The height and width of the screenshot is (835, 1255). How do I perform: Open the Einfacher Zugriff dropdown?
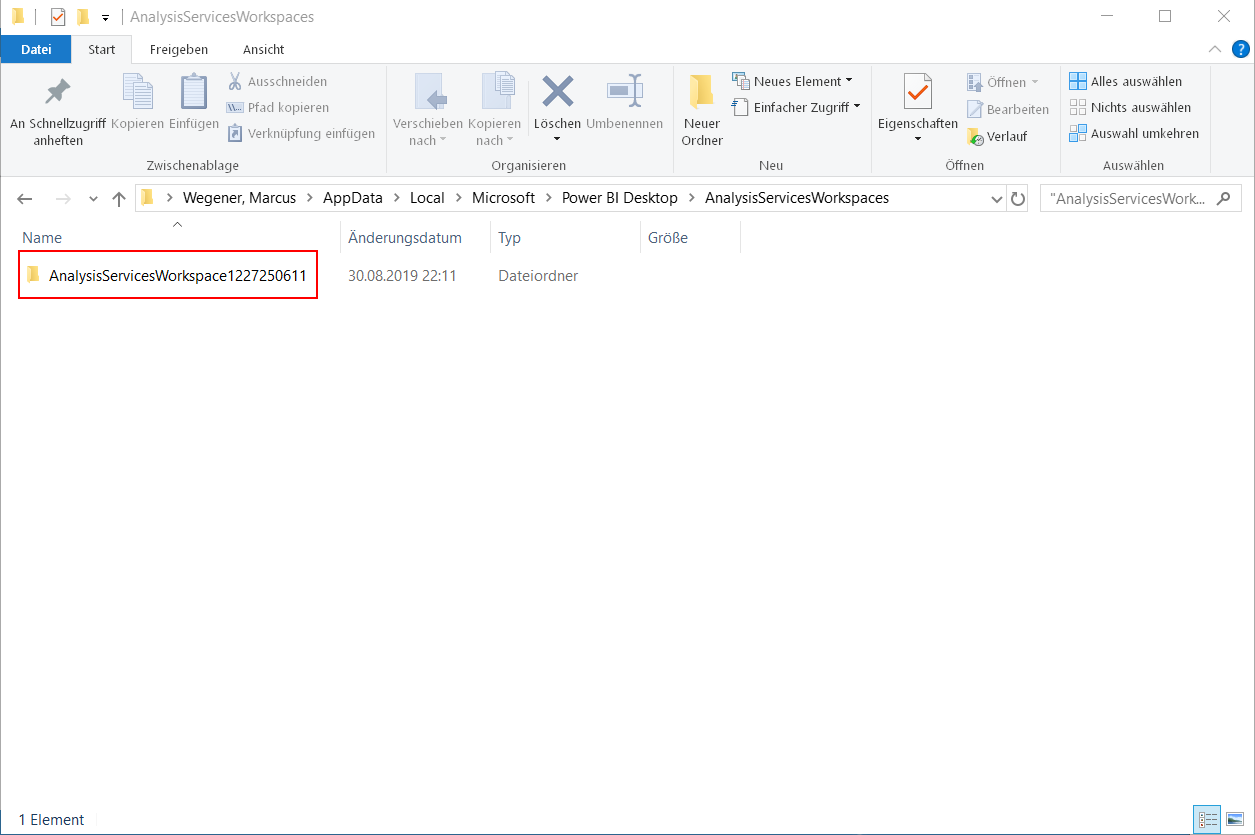[796, 107]
